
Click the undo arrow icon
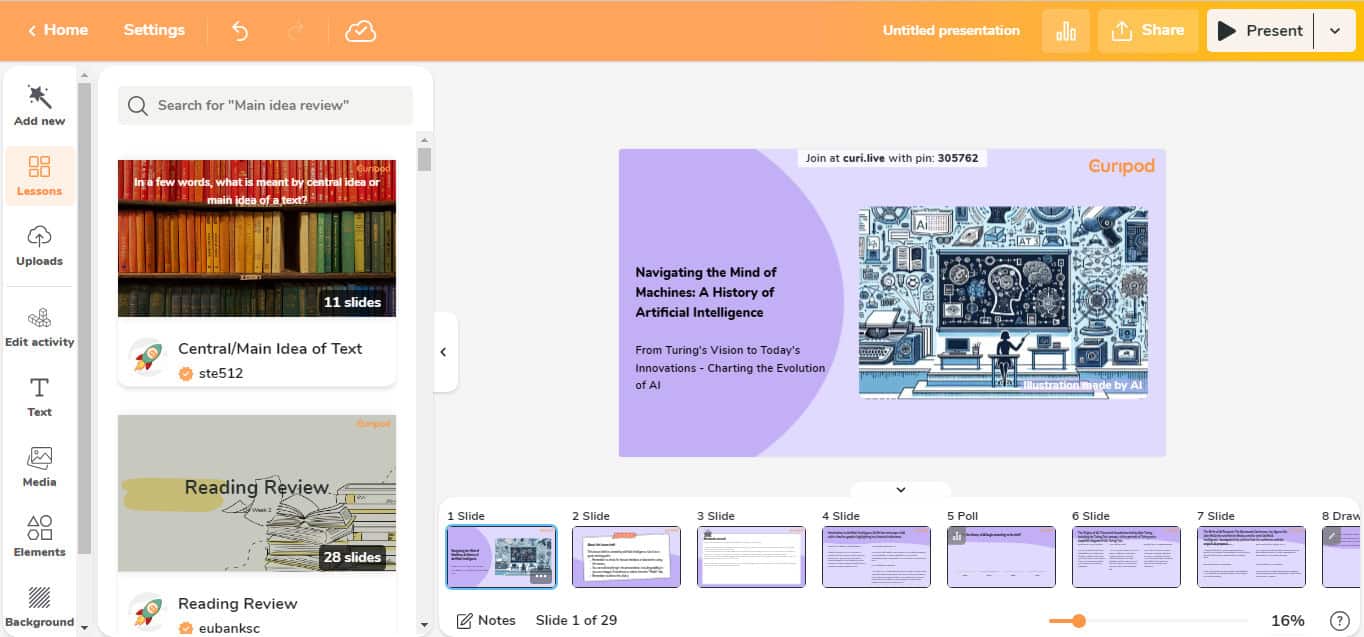click(x=240, y=31)
